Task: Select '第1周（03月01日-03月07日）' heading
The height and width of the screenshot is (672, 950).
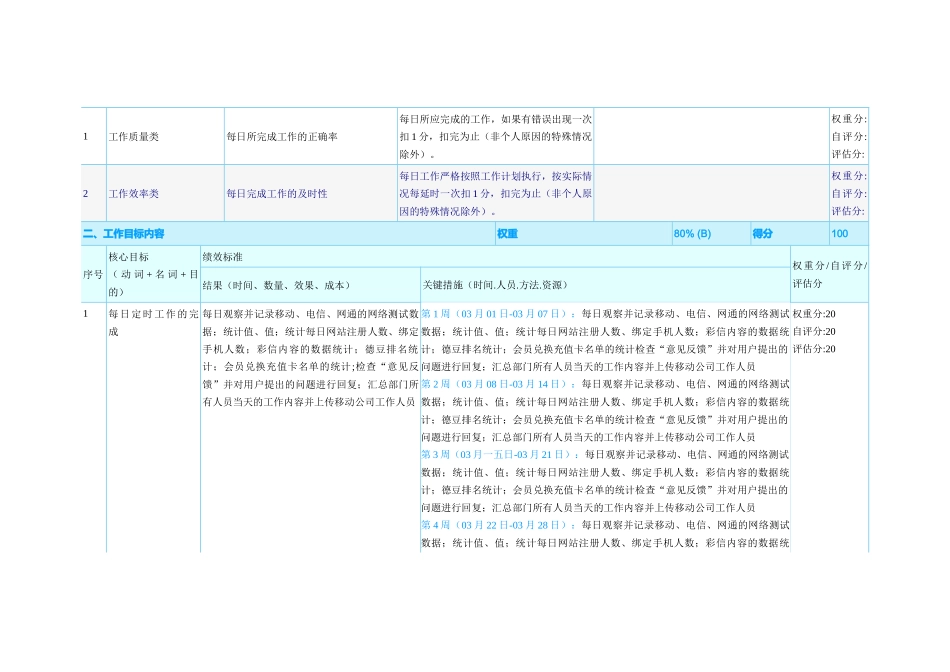Action: [x=499, y=314]
